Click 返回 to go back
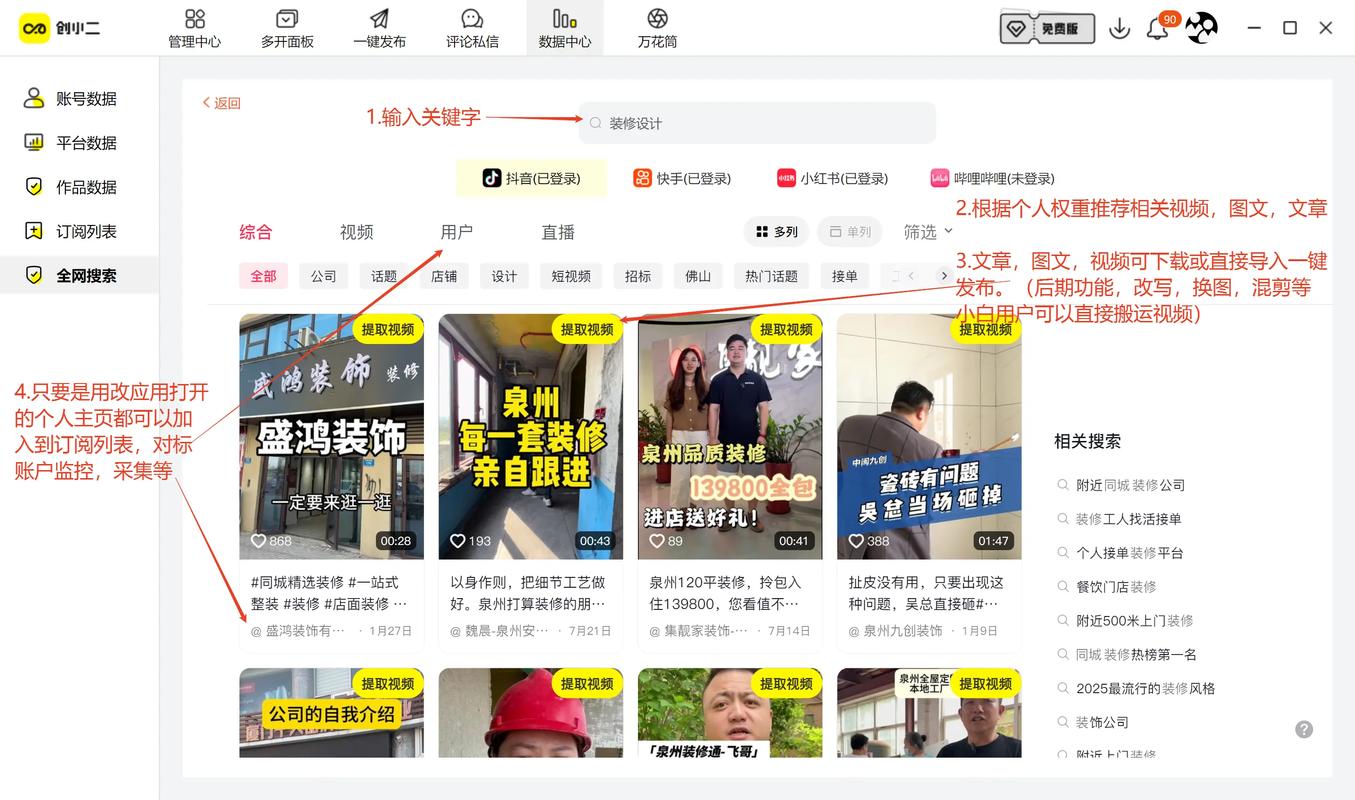Screen dimensions: 1355x800 tap(222, 103)
